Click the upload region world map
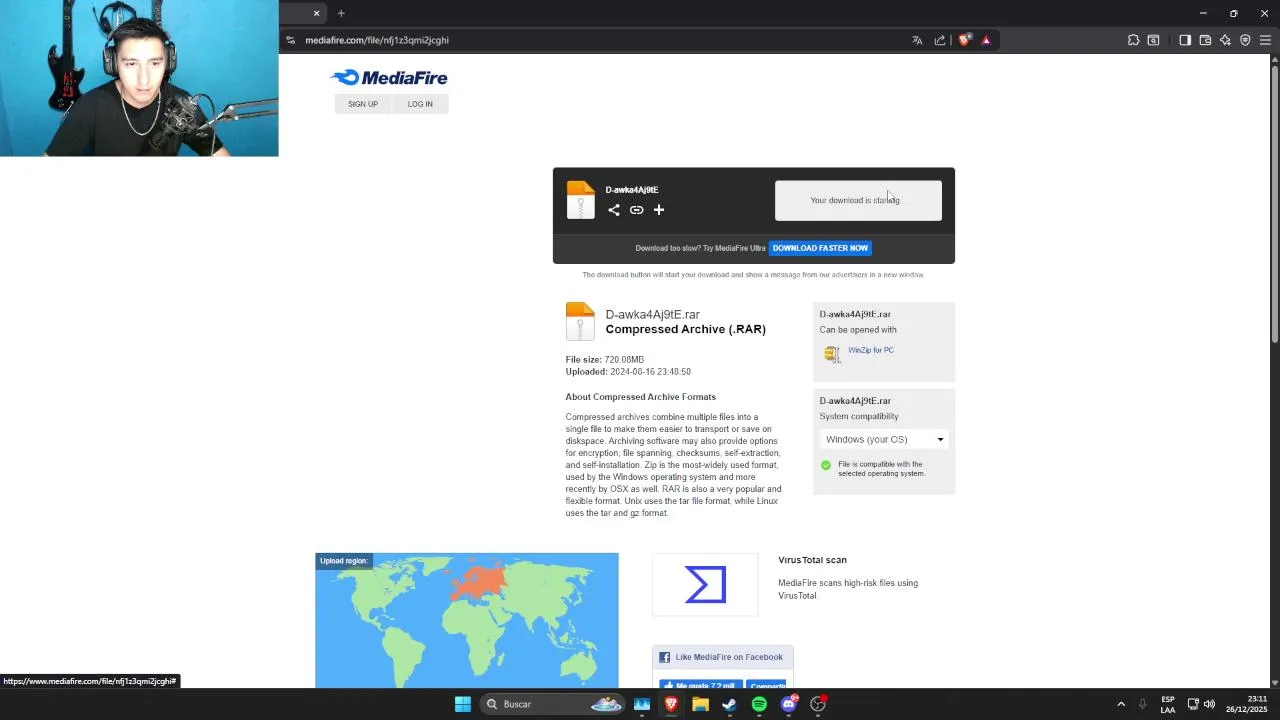Viewport: 1280px width, 720px height. tap(467, 621)
